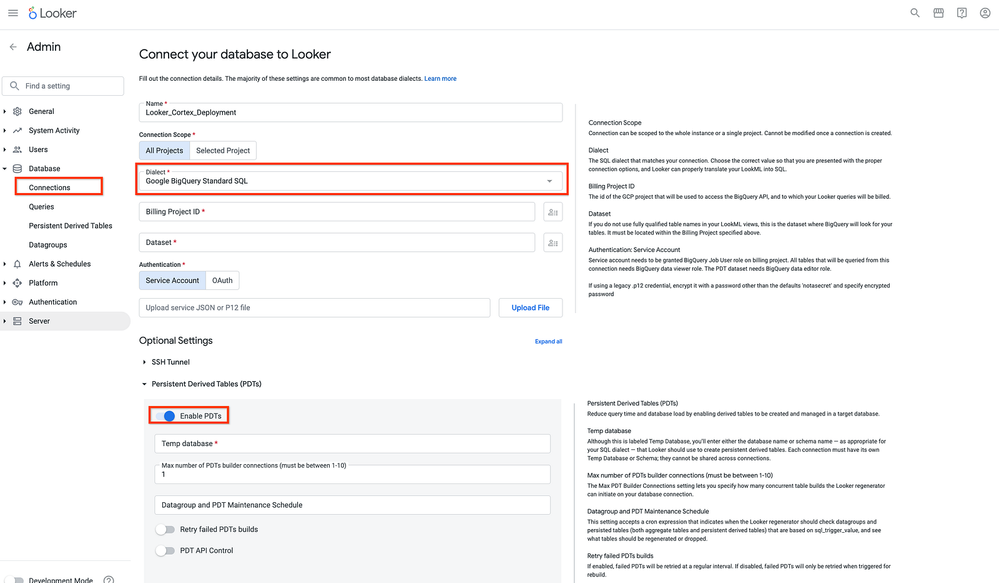Screen dimensions: 999x583
Task: Expand the General sidebar group
Action: click(4, 112)
